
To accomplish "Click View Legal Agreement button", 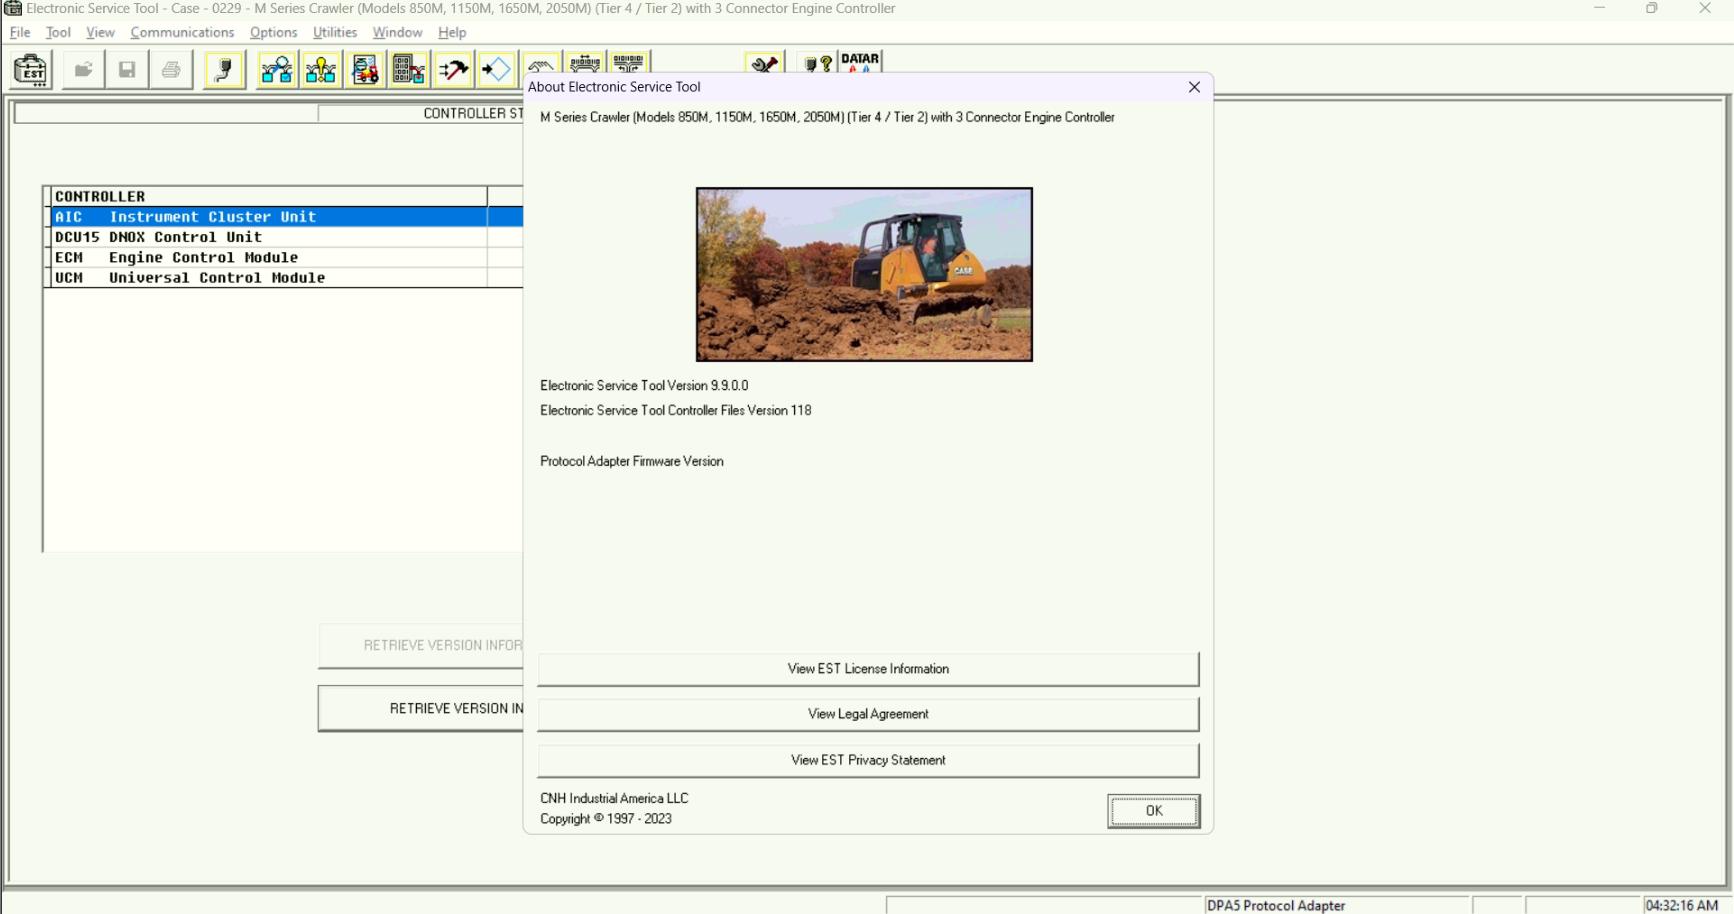I will 868,714.
